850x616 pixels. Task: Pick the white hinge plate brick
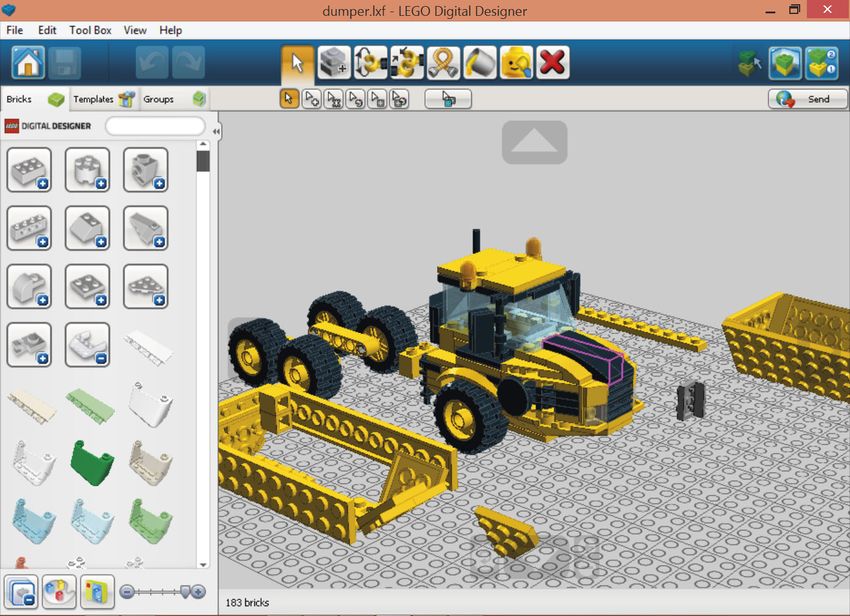pos(147,348)
